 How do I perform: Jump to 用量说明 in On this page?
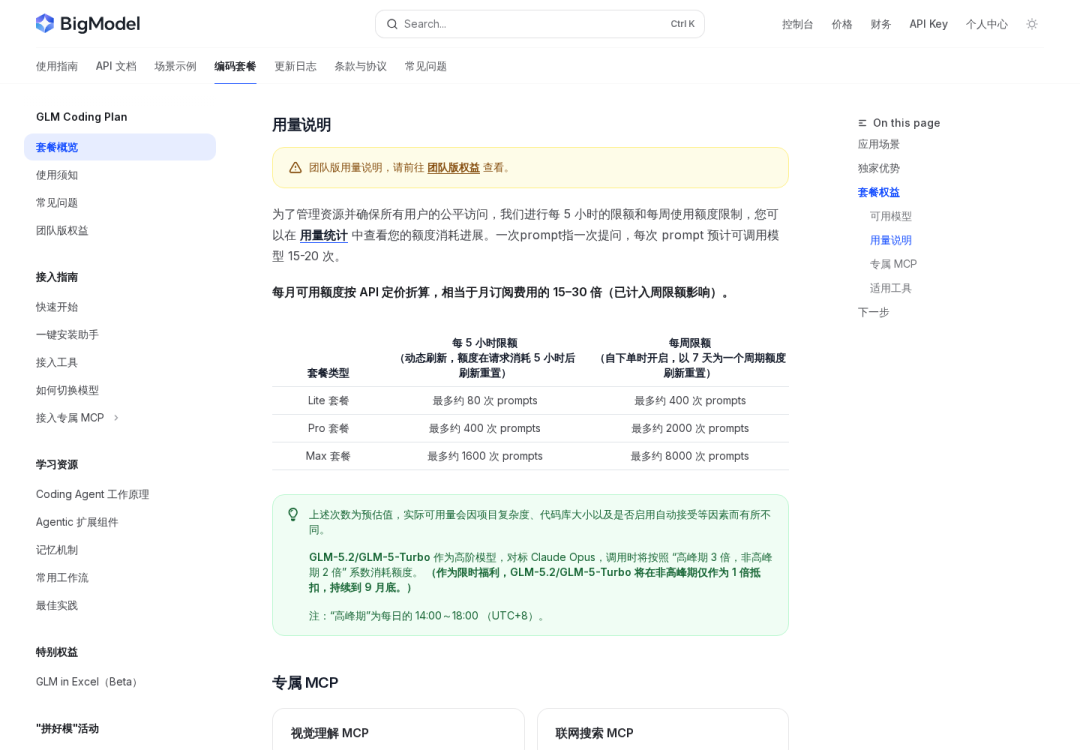[890, 240]
